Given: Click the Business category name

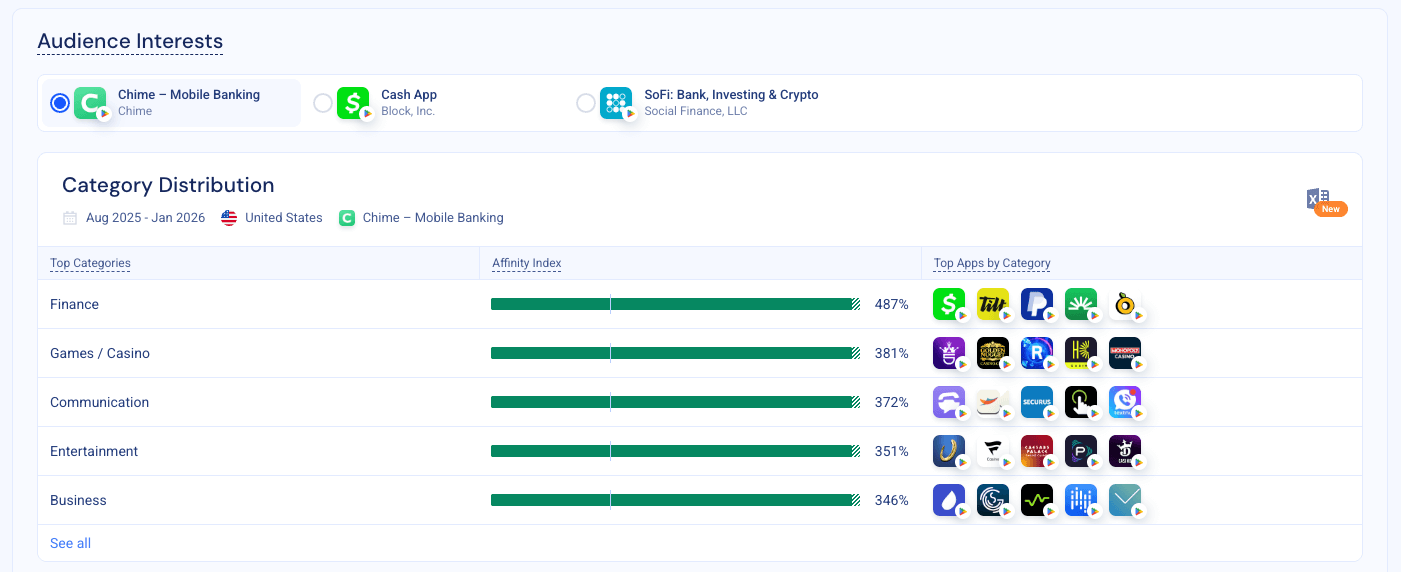Looking at the screenshot, I should [78, 500].
